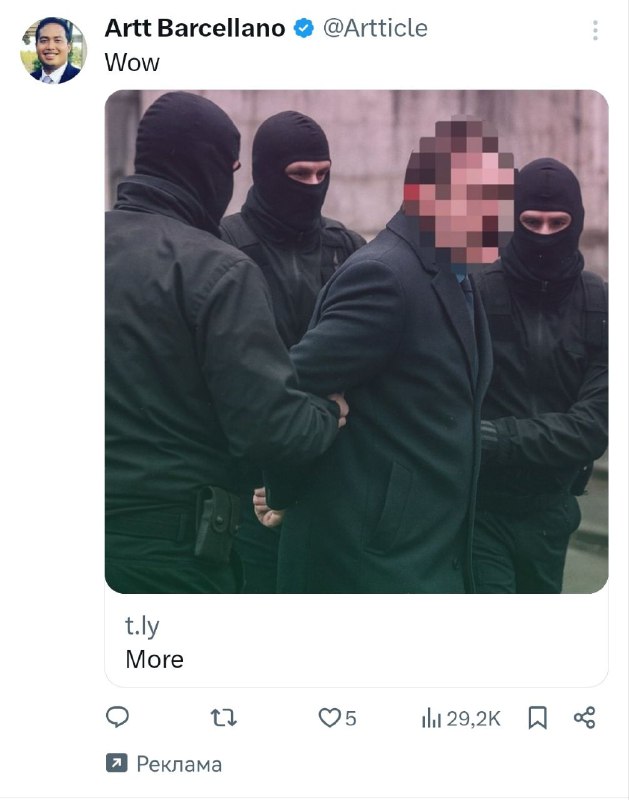Bookmark this post
The image size is (629, 800).
(x=538, y=718)
